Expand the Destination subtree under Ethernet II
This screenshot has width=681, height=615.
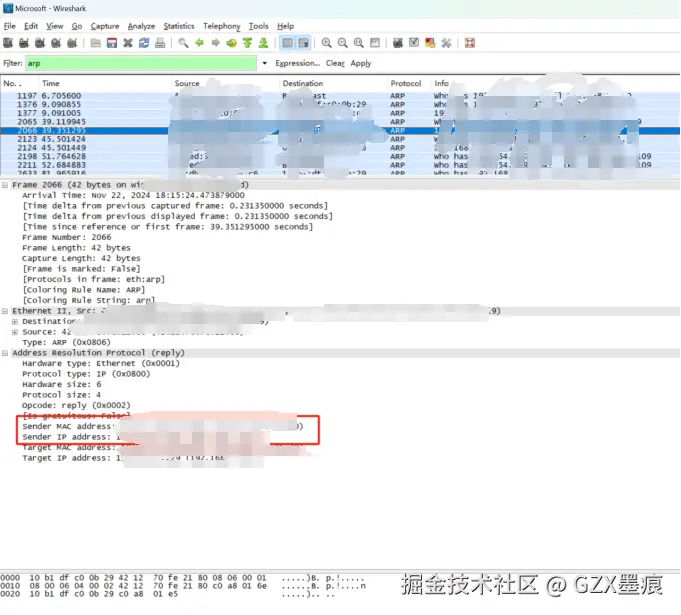(x=15, y=321)
